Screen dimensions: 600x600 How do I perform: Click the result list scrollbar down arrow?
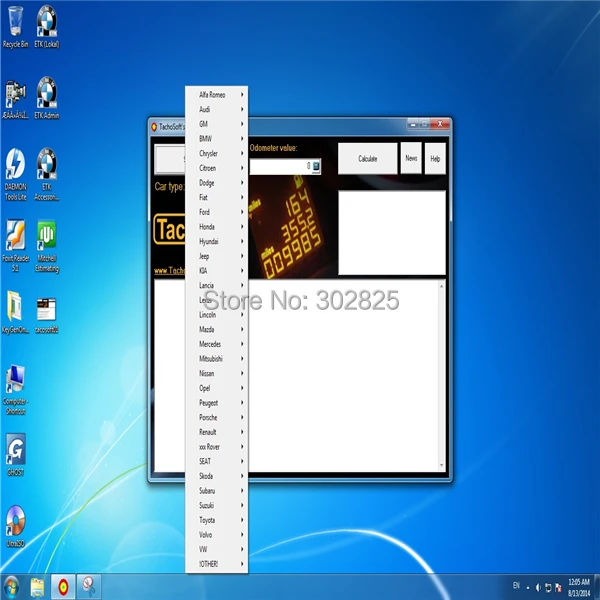point(441,465)
